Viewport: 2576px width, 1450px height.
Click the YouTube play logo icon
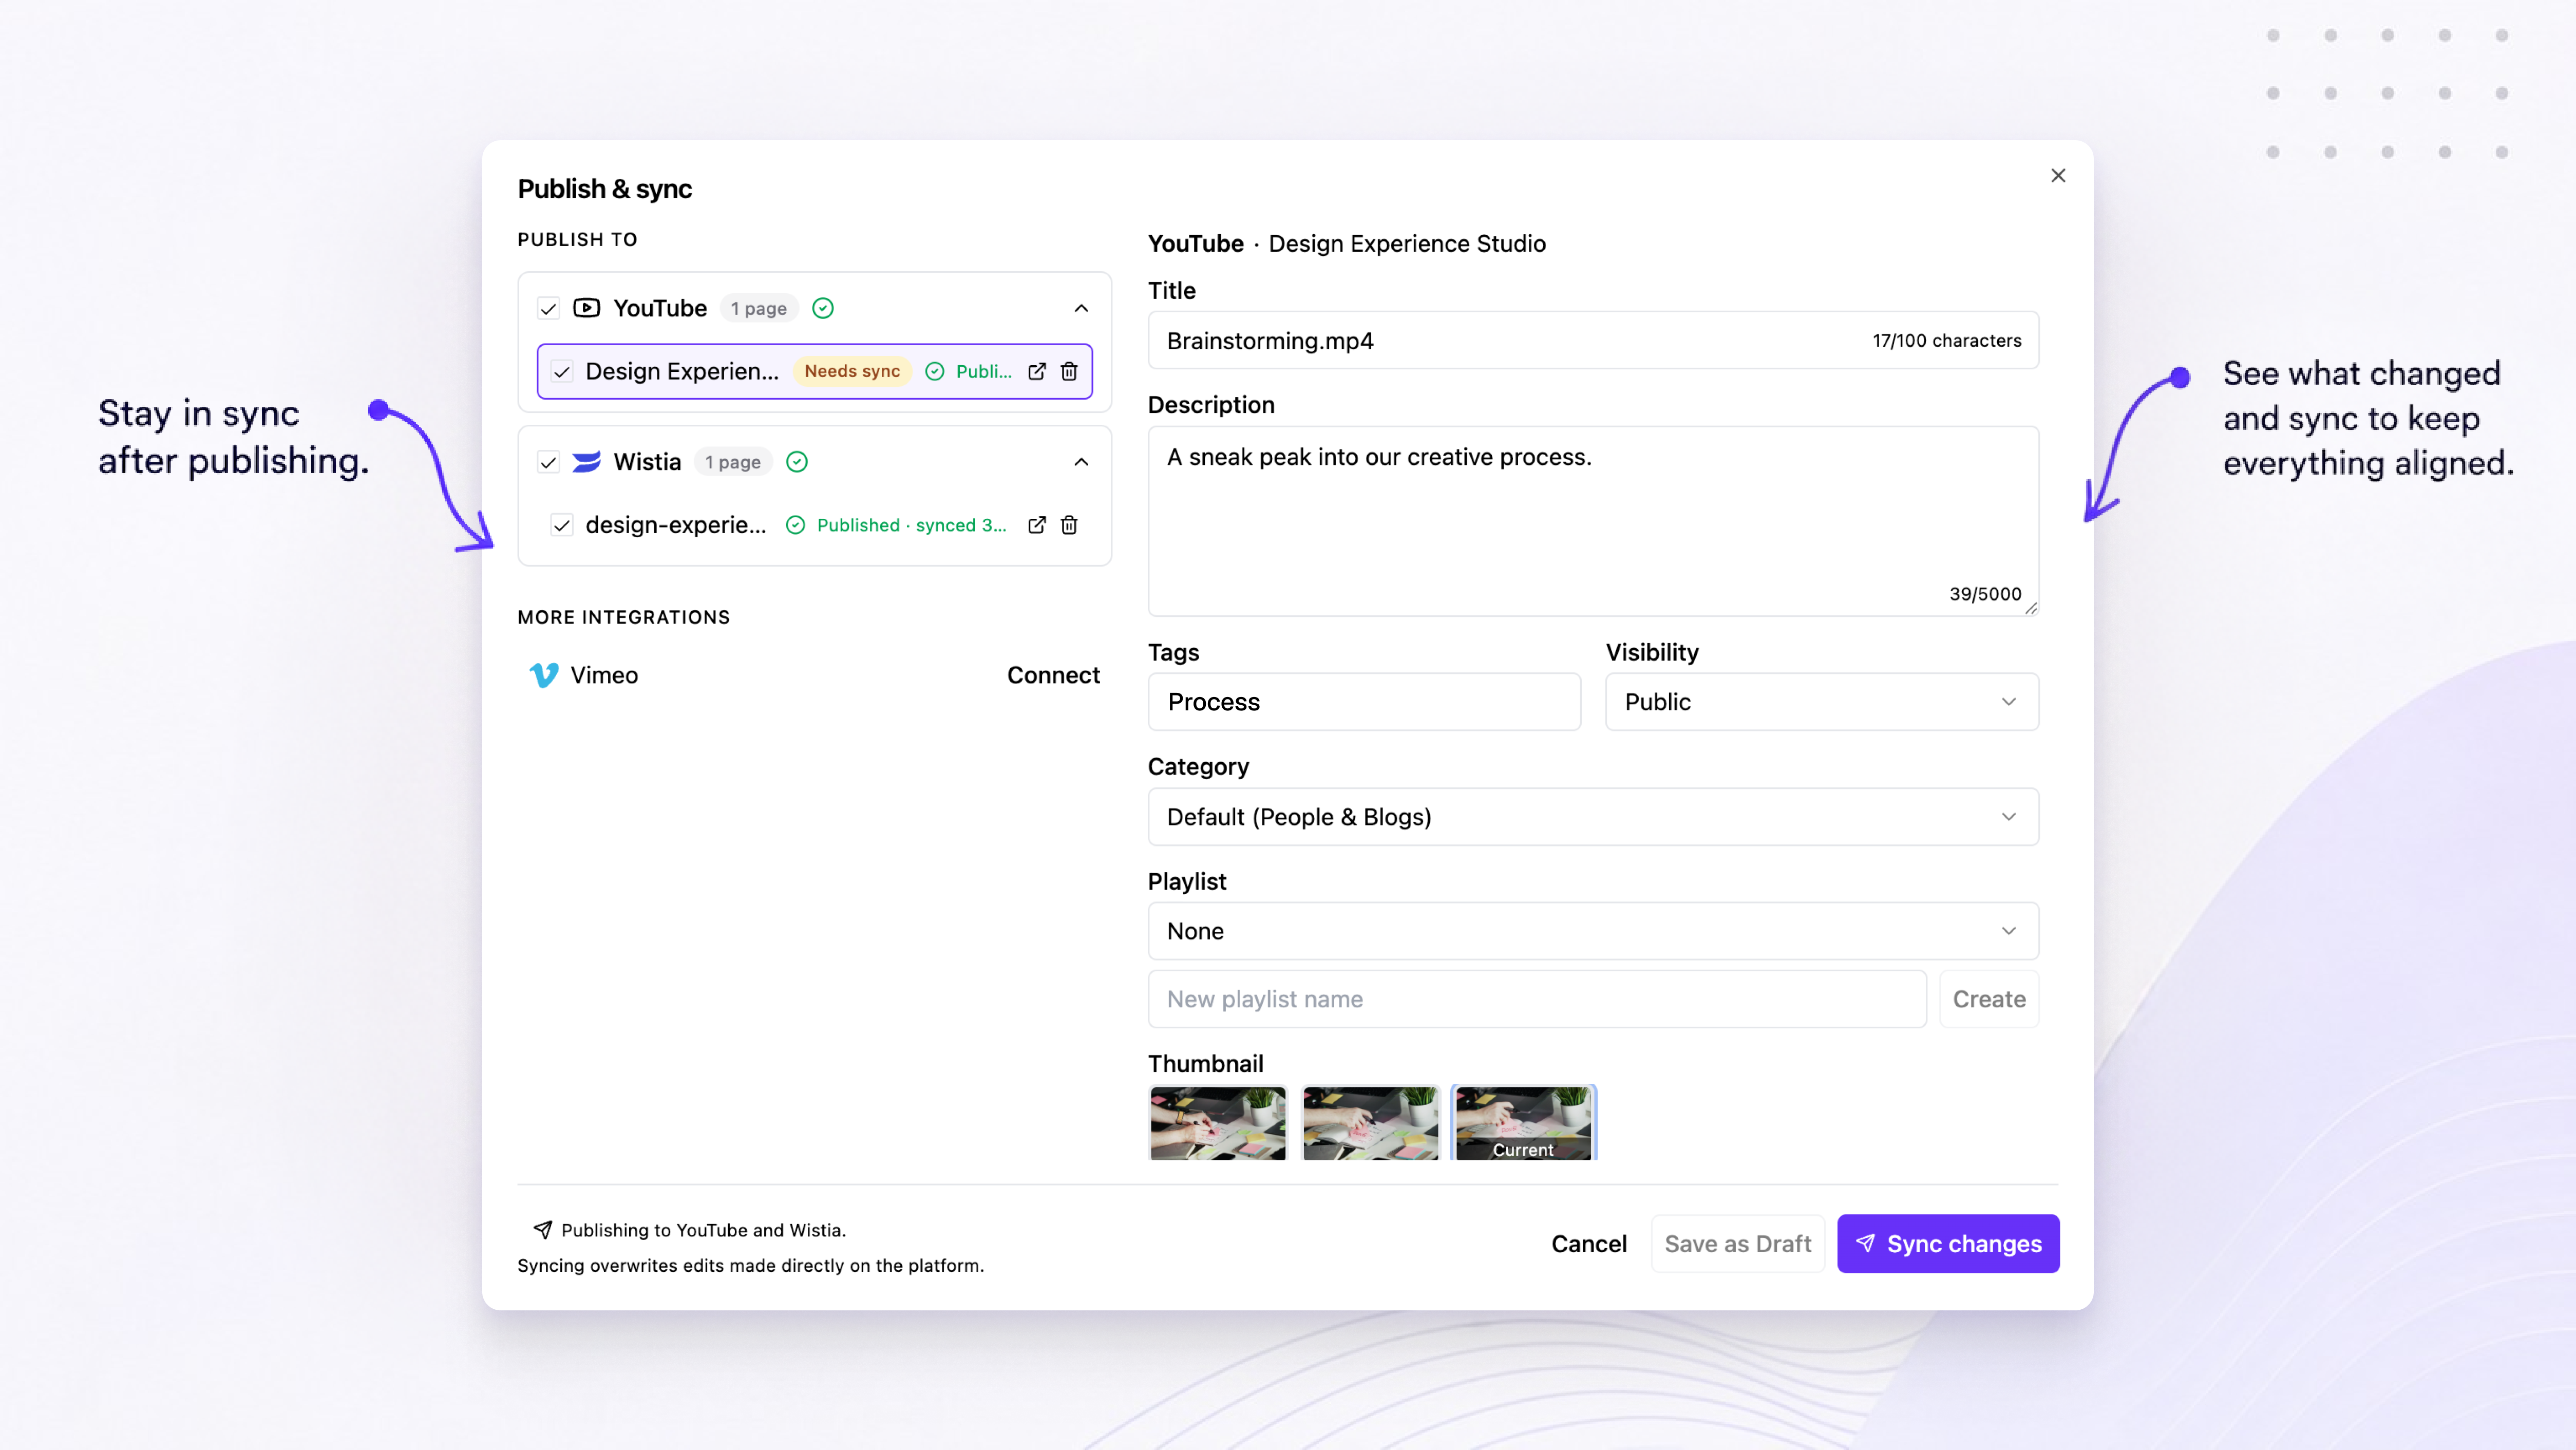pyautogui.click(x=586, y=308)
